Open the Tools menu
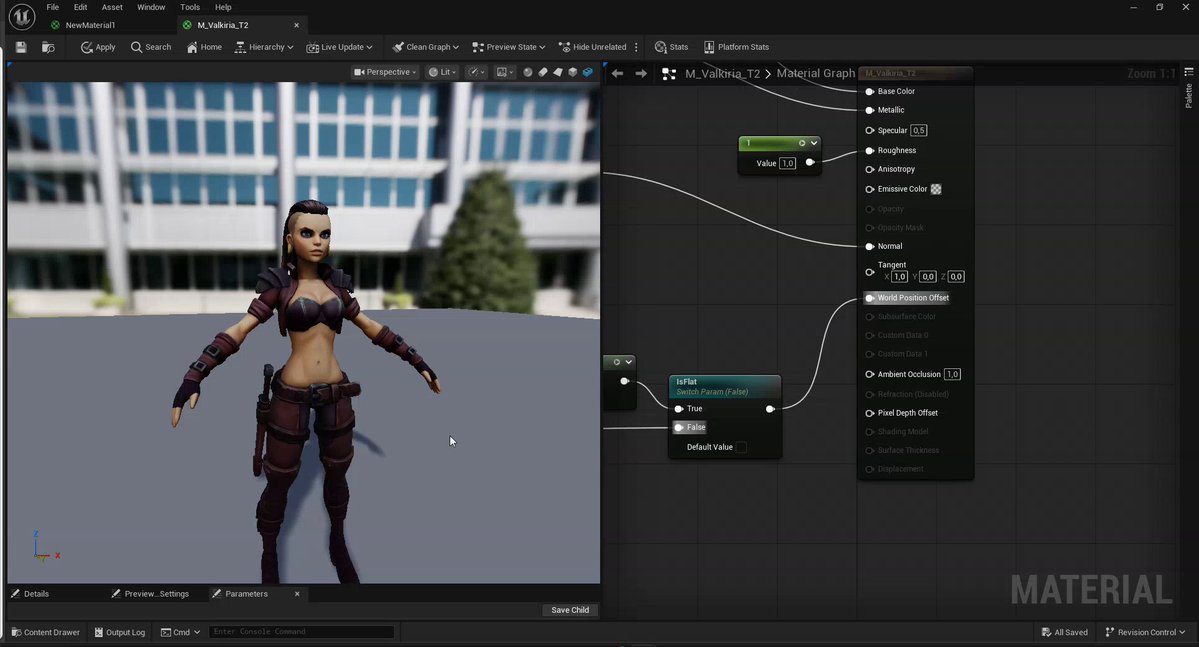The height and width of the screenshot is (647, 1199). [190, 7]
